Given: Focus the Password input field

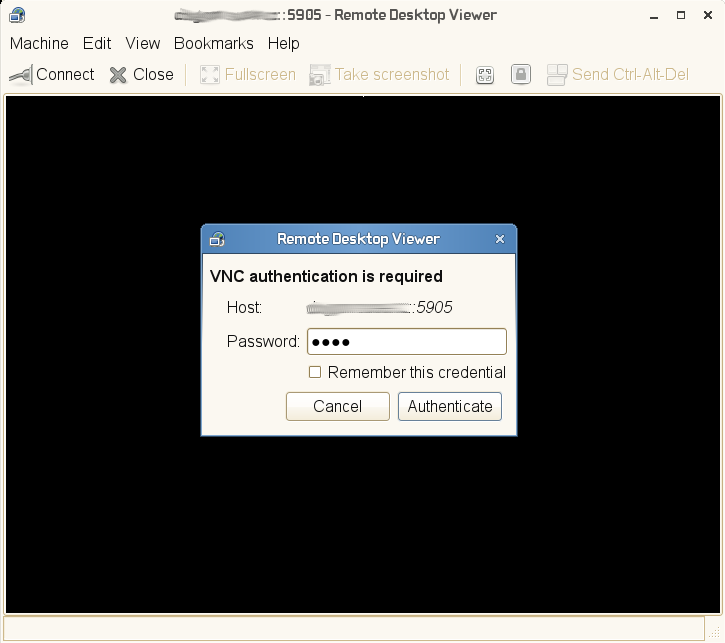Looking at the screenshot, I should pos(407,342).
